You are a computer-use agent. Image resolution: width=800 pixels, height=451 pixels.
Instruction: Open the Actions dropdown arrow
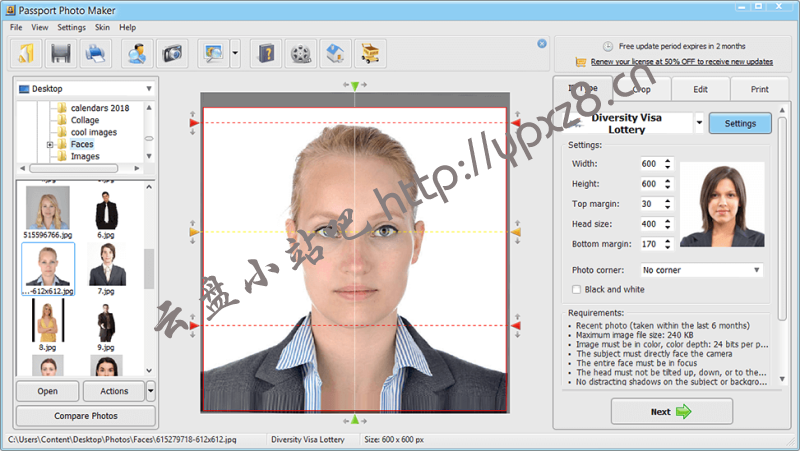(x=151, y=391)
